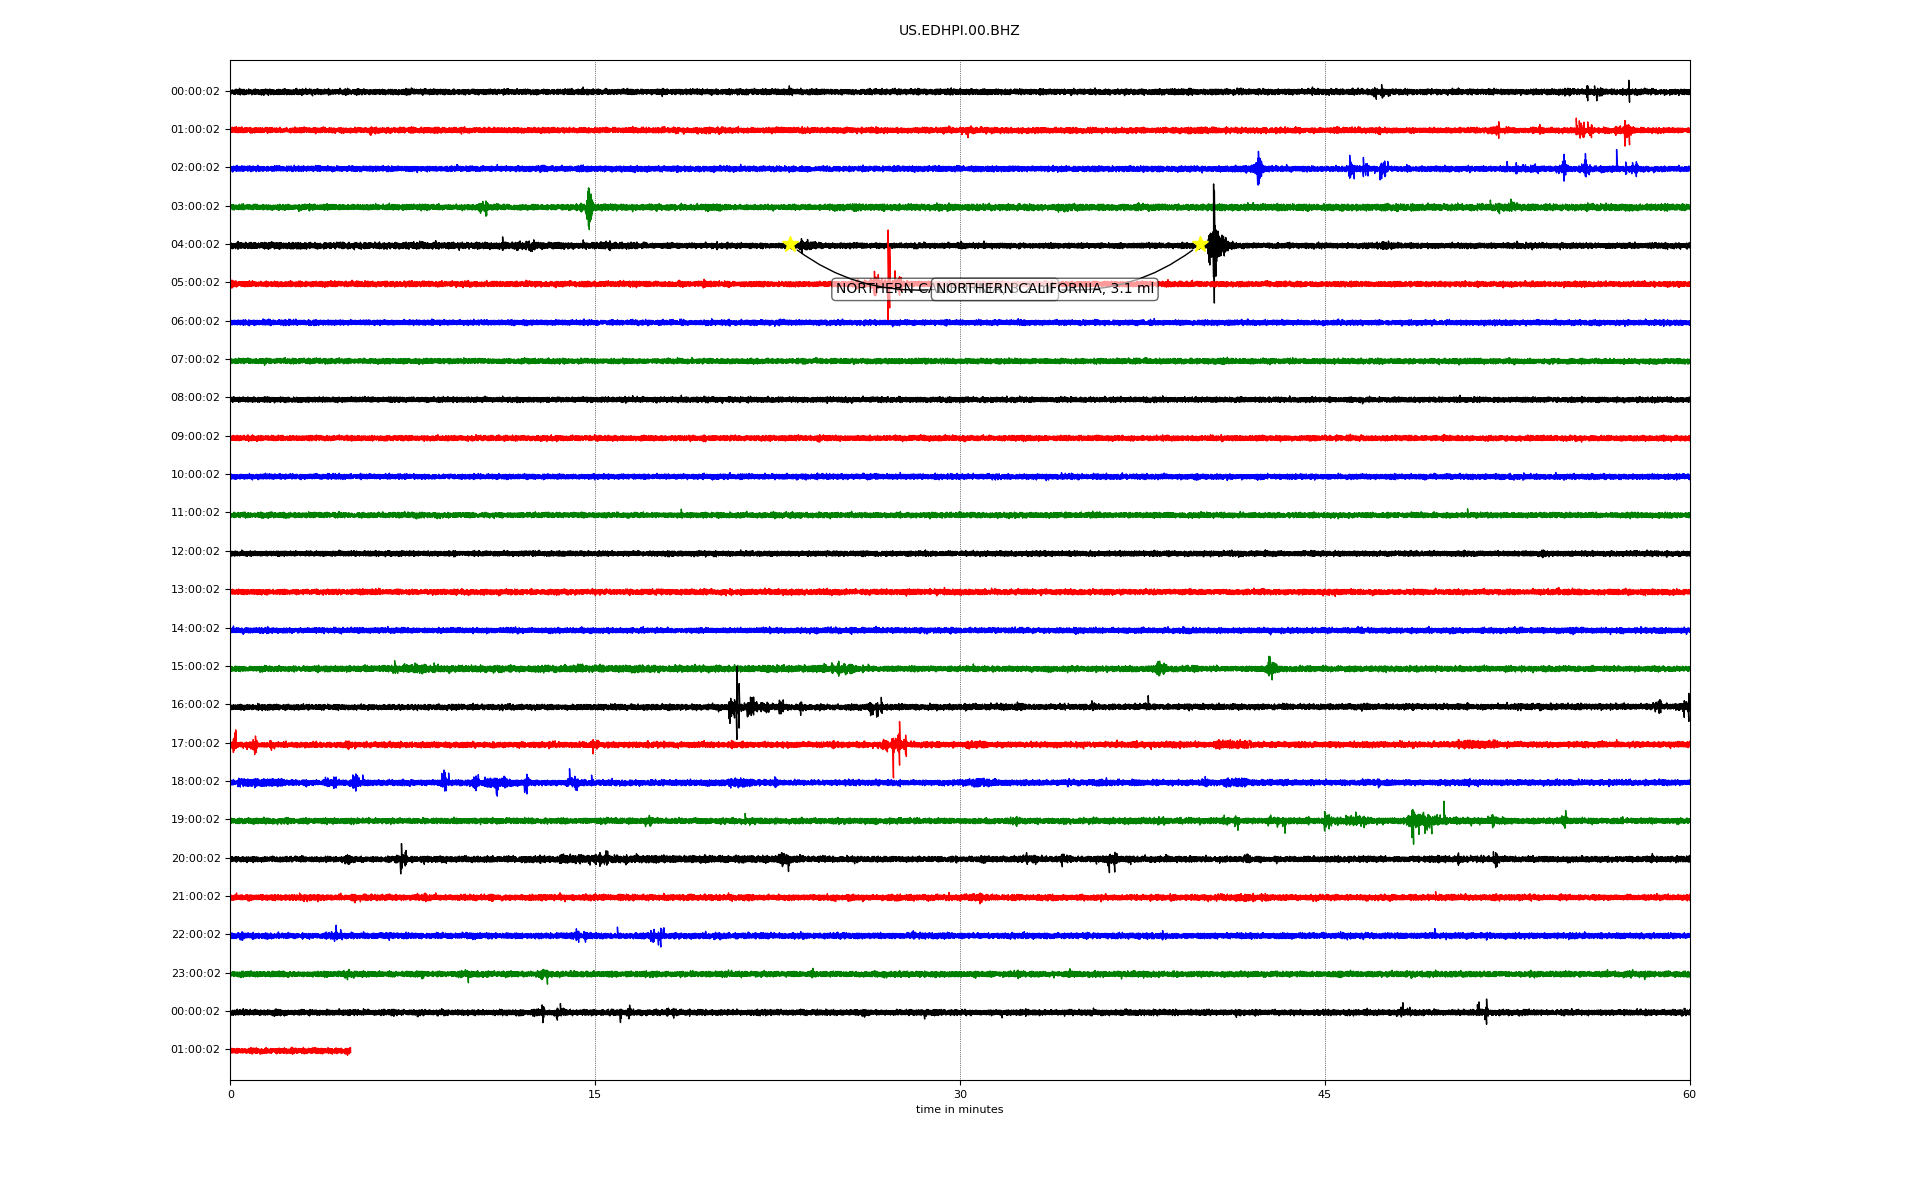Screen dimensions: 1920x1200
Task: Click the 'time in minutes' axis label
Action: (x=959, y=1110)
